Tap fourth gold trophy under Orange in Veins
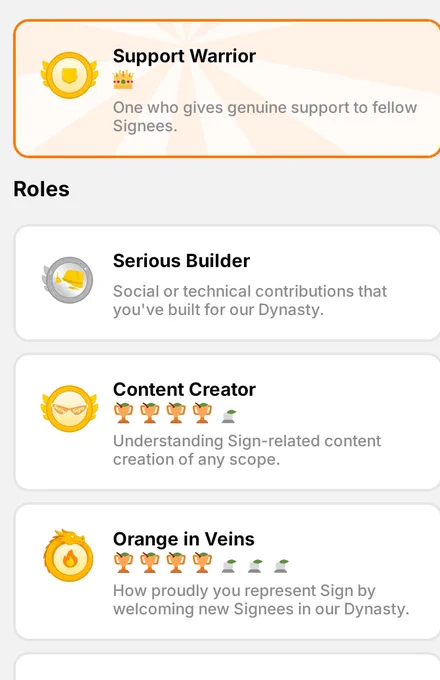 (x=202, y=562)
